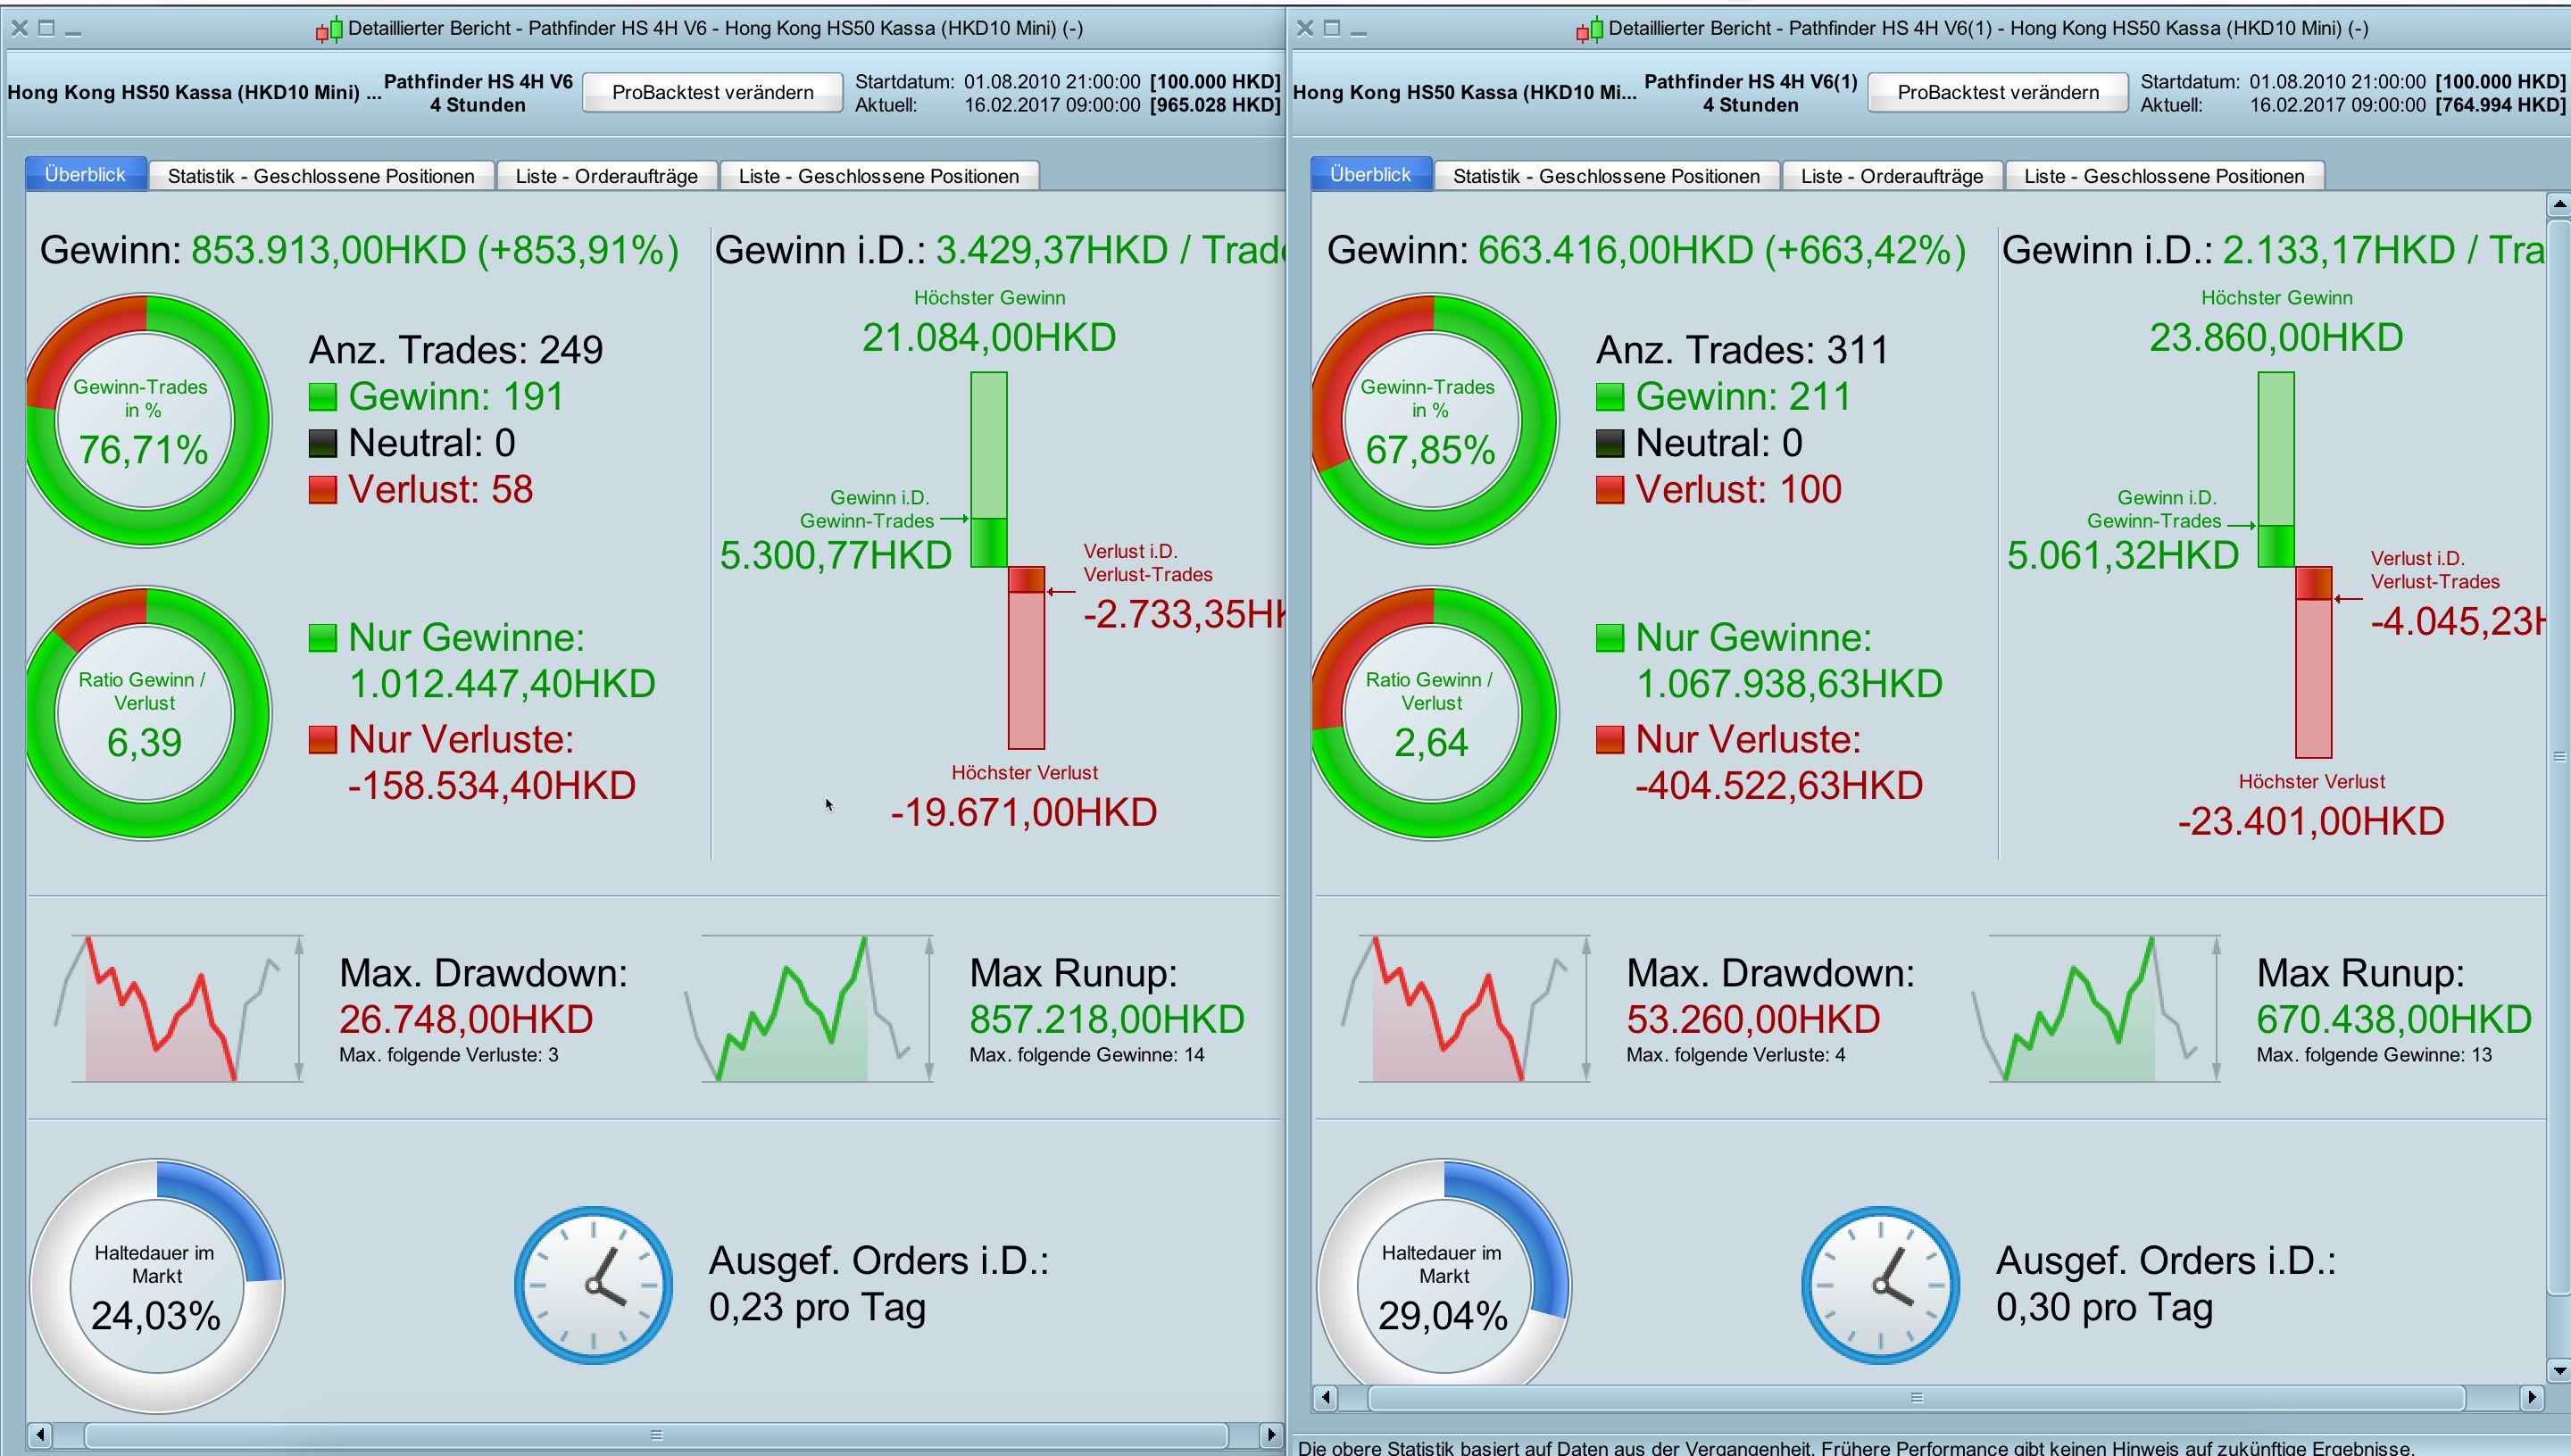Click the candlestick icon in right report title

tap(1589, 30)
